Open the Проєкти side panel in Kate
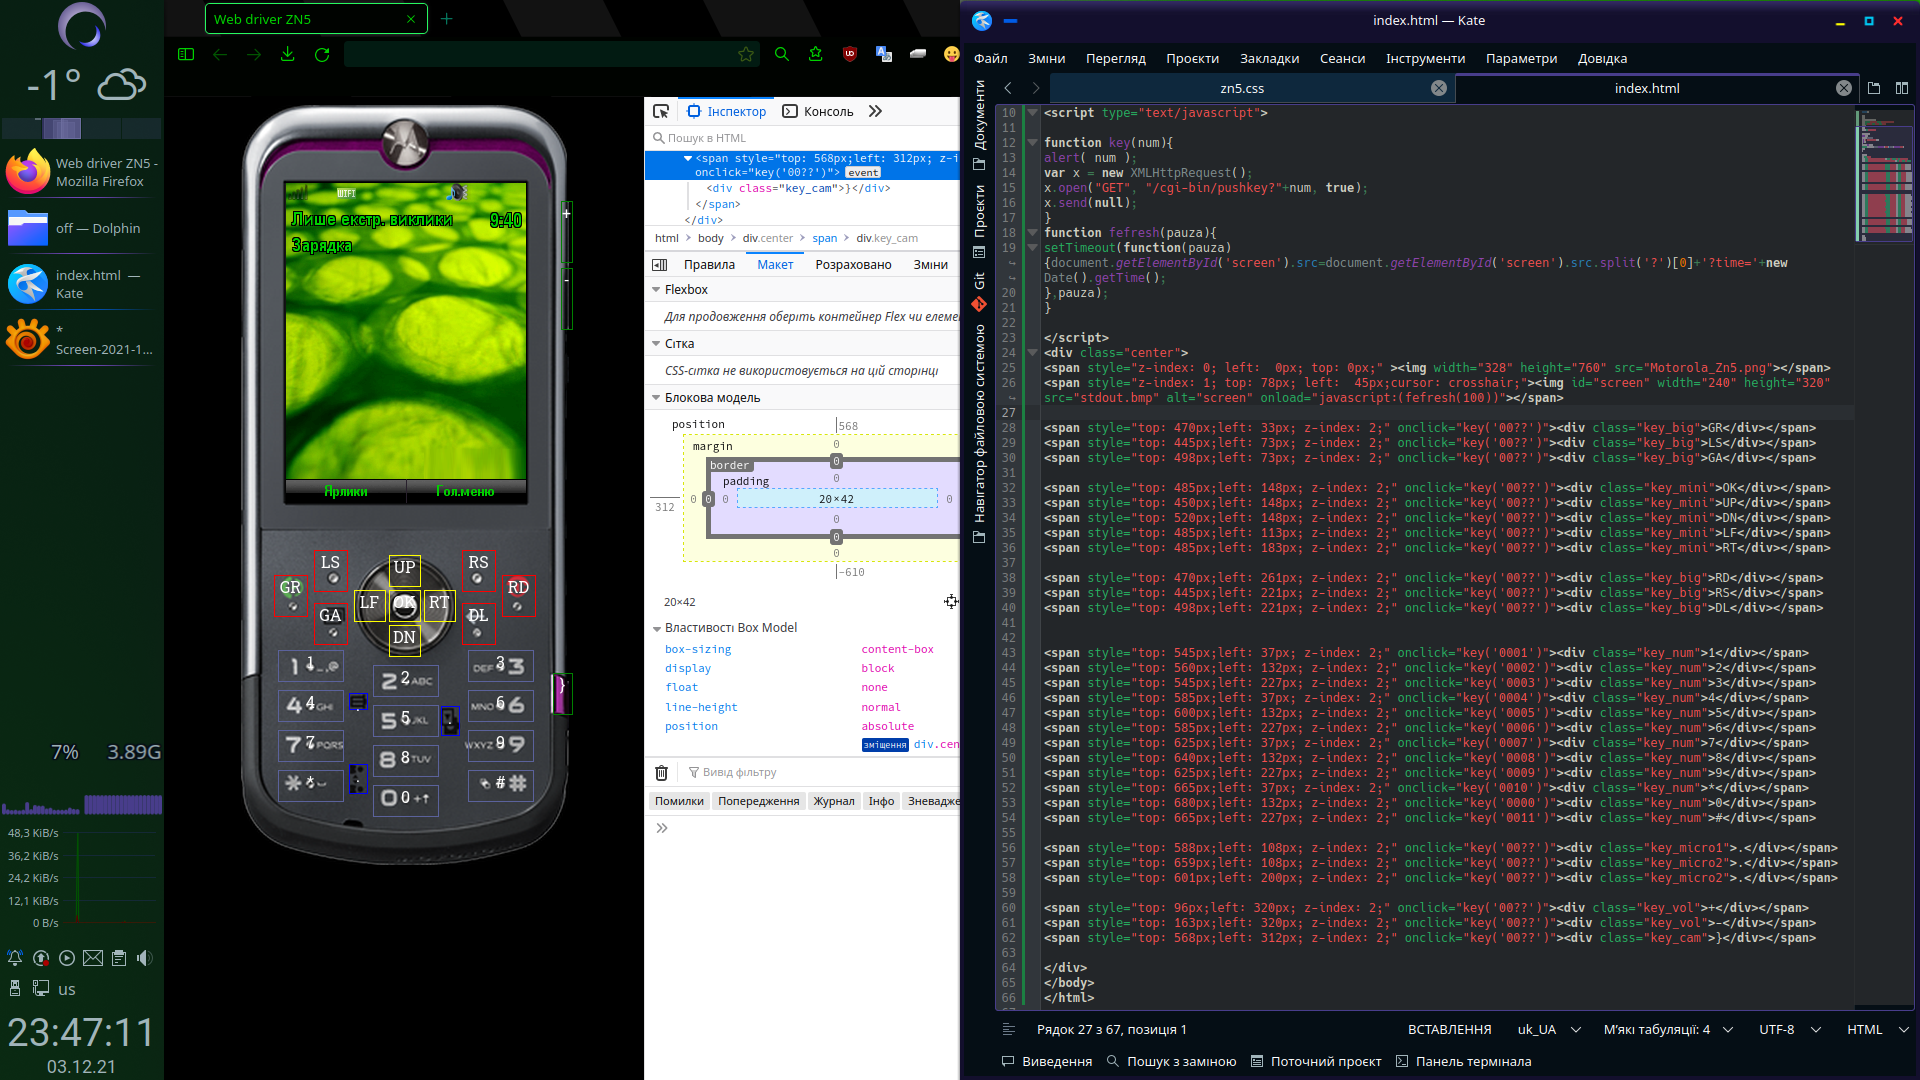Screen dimensions: 1920x1080 [x=979, y=220]
